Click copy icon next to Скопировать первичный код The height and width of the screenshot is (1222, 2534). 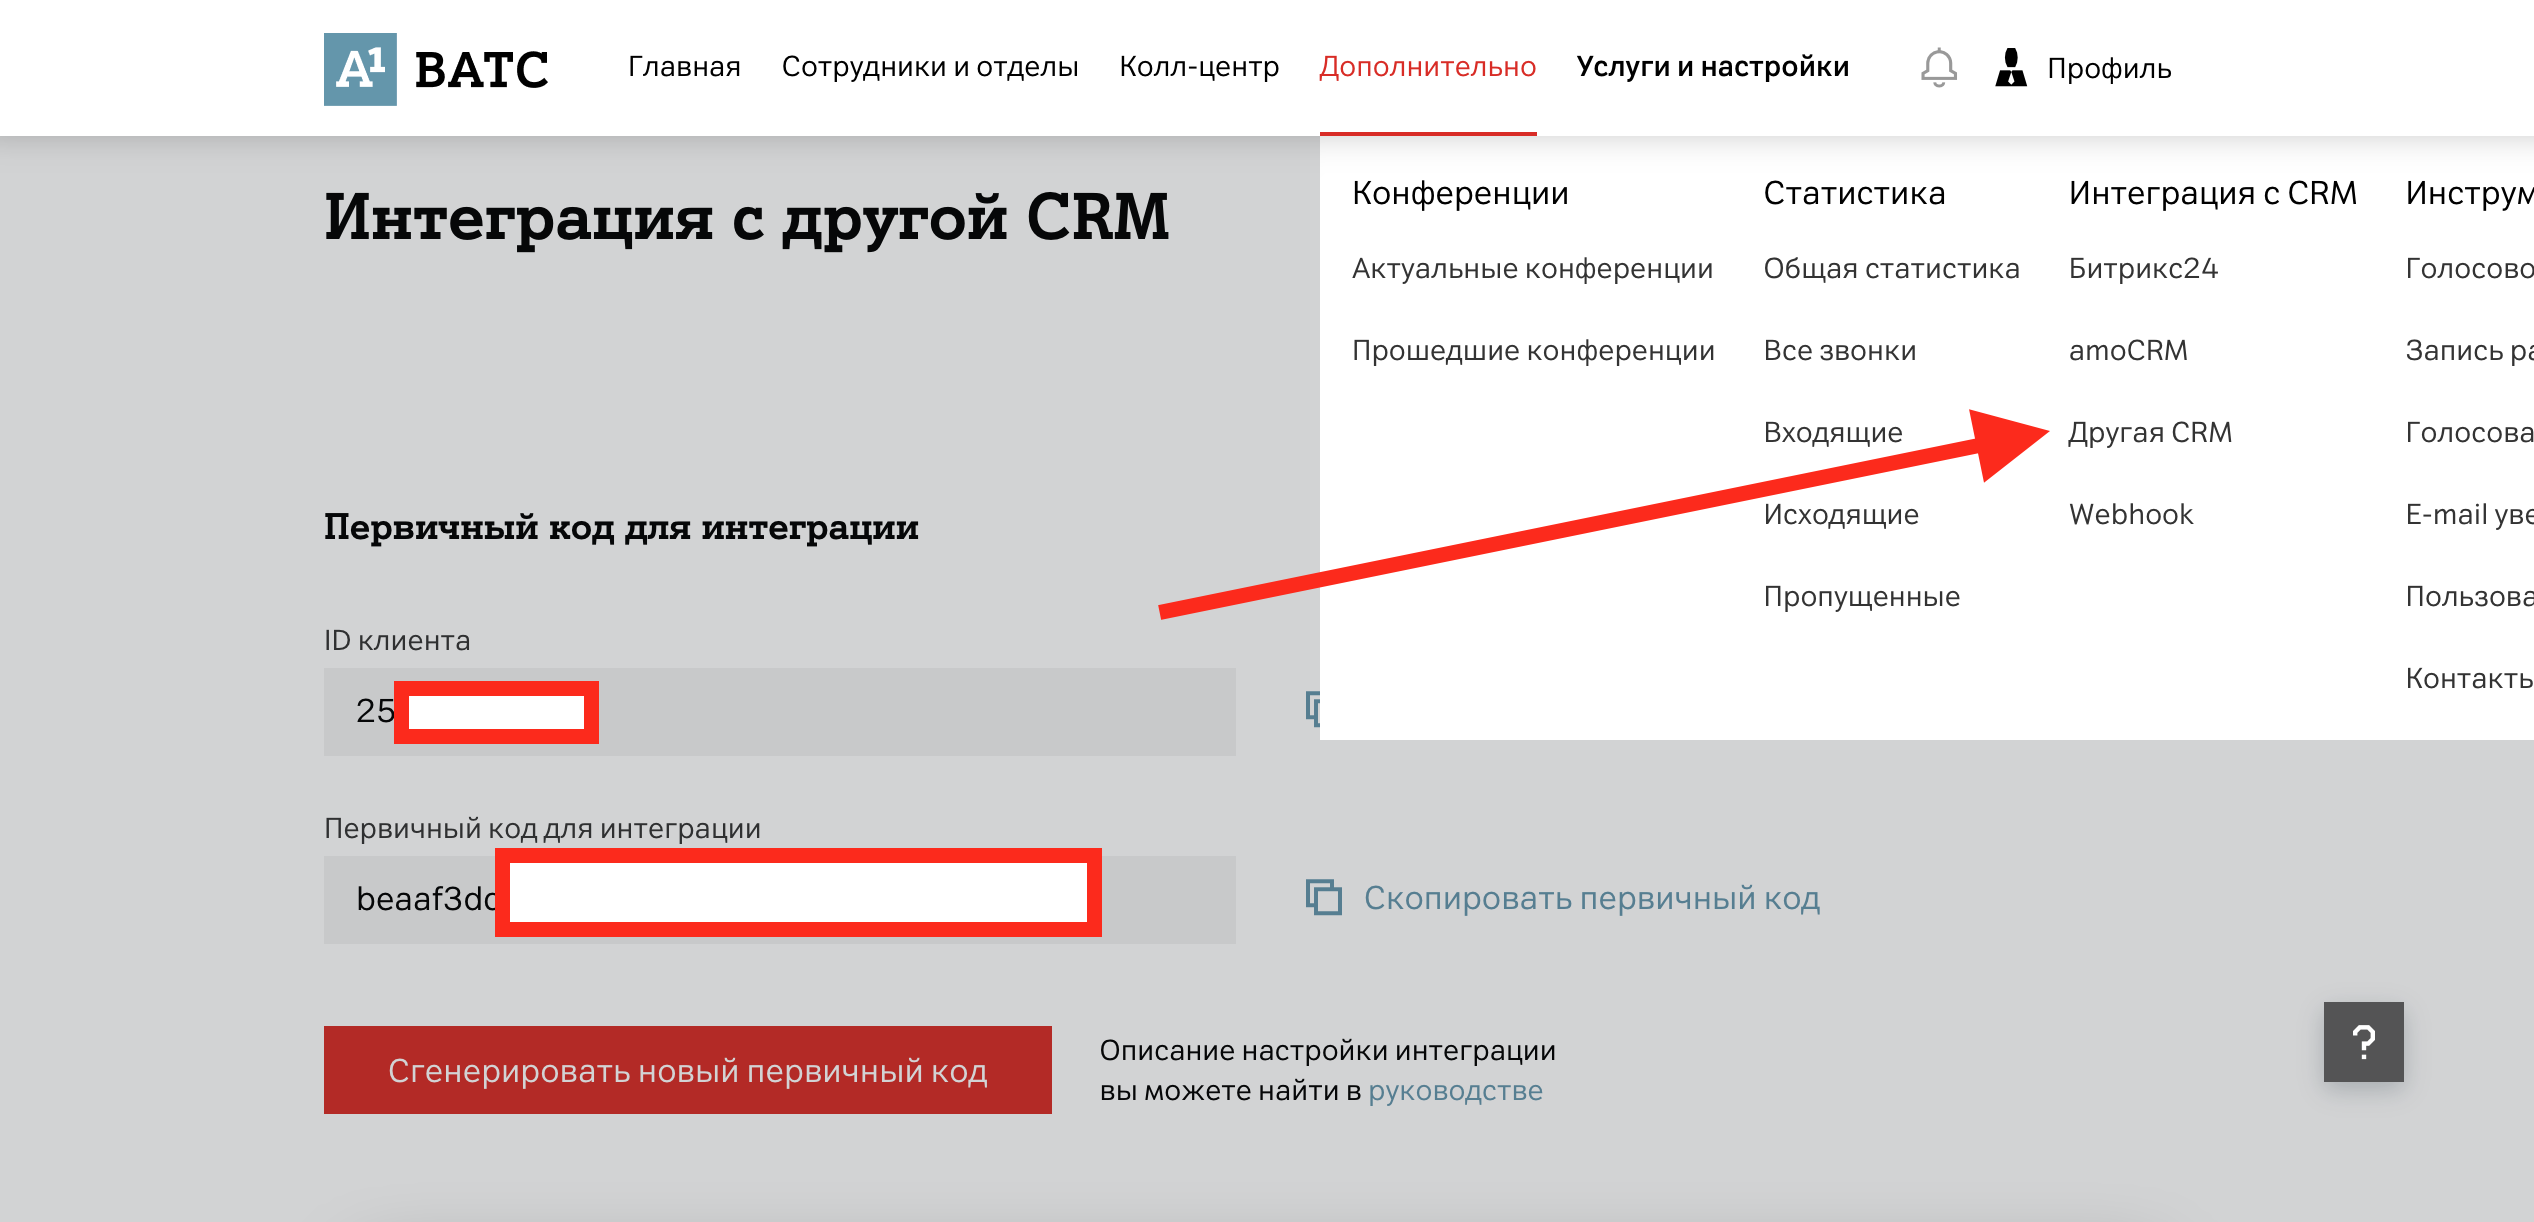pyautogui.click(x=1323, y=897)
